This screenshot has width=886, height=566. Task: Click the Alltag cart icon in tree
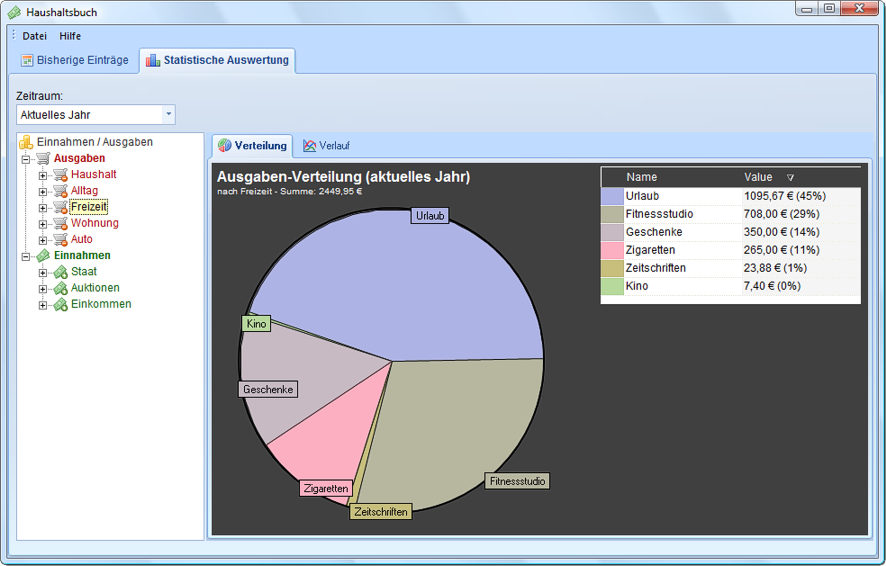click(x=60, y=191)
